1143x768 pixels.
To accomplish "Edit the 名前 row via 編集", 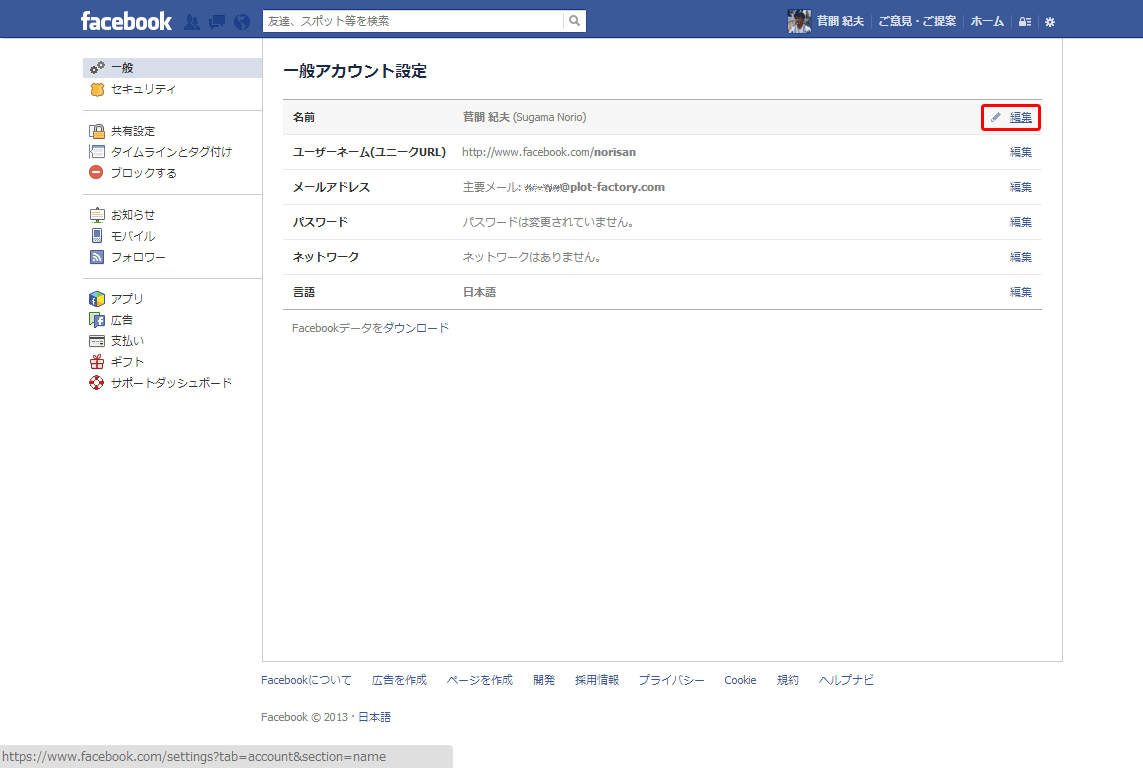I will click(x=1021, y=117).
